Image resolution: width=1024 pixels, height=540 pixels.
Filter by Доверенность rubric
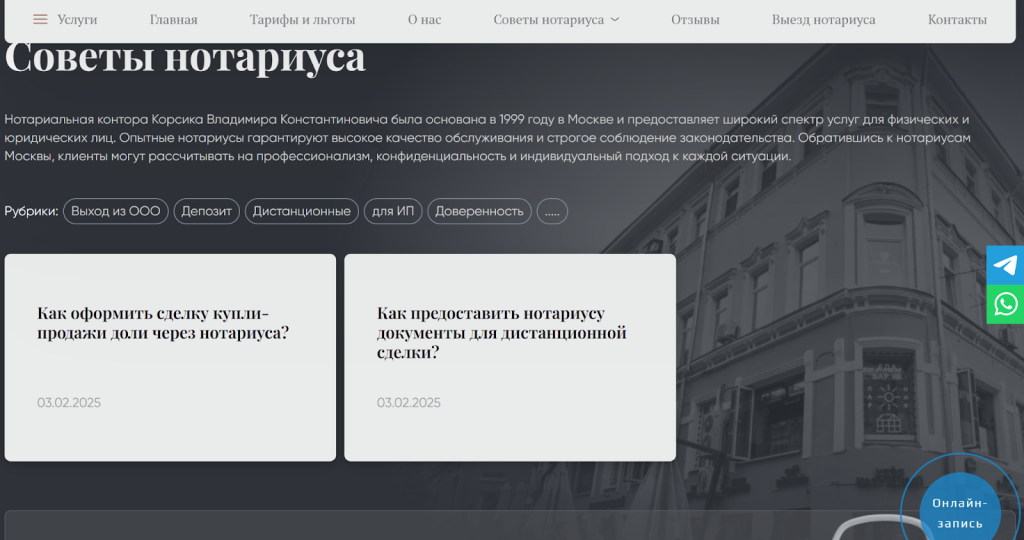pyautogui.click(x=479, y=211)
